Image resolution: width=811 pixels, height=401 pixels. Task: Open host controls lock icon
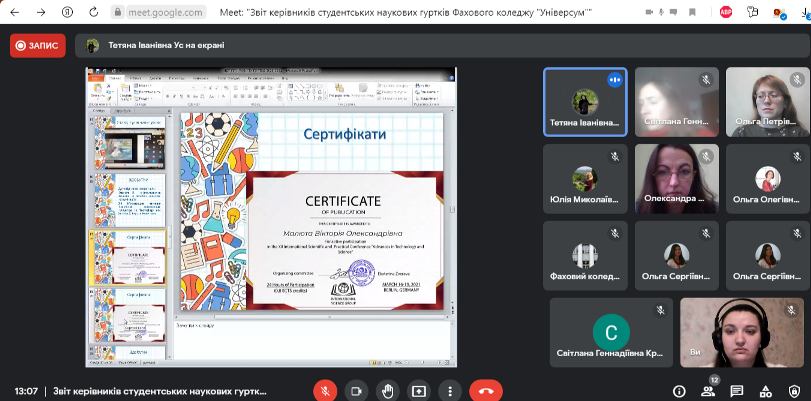click(795, 391)
